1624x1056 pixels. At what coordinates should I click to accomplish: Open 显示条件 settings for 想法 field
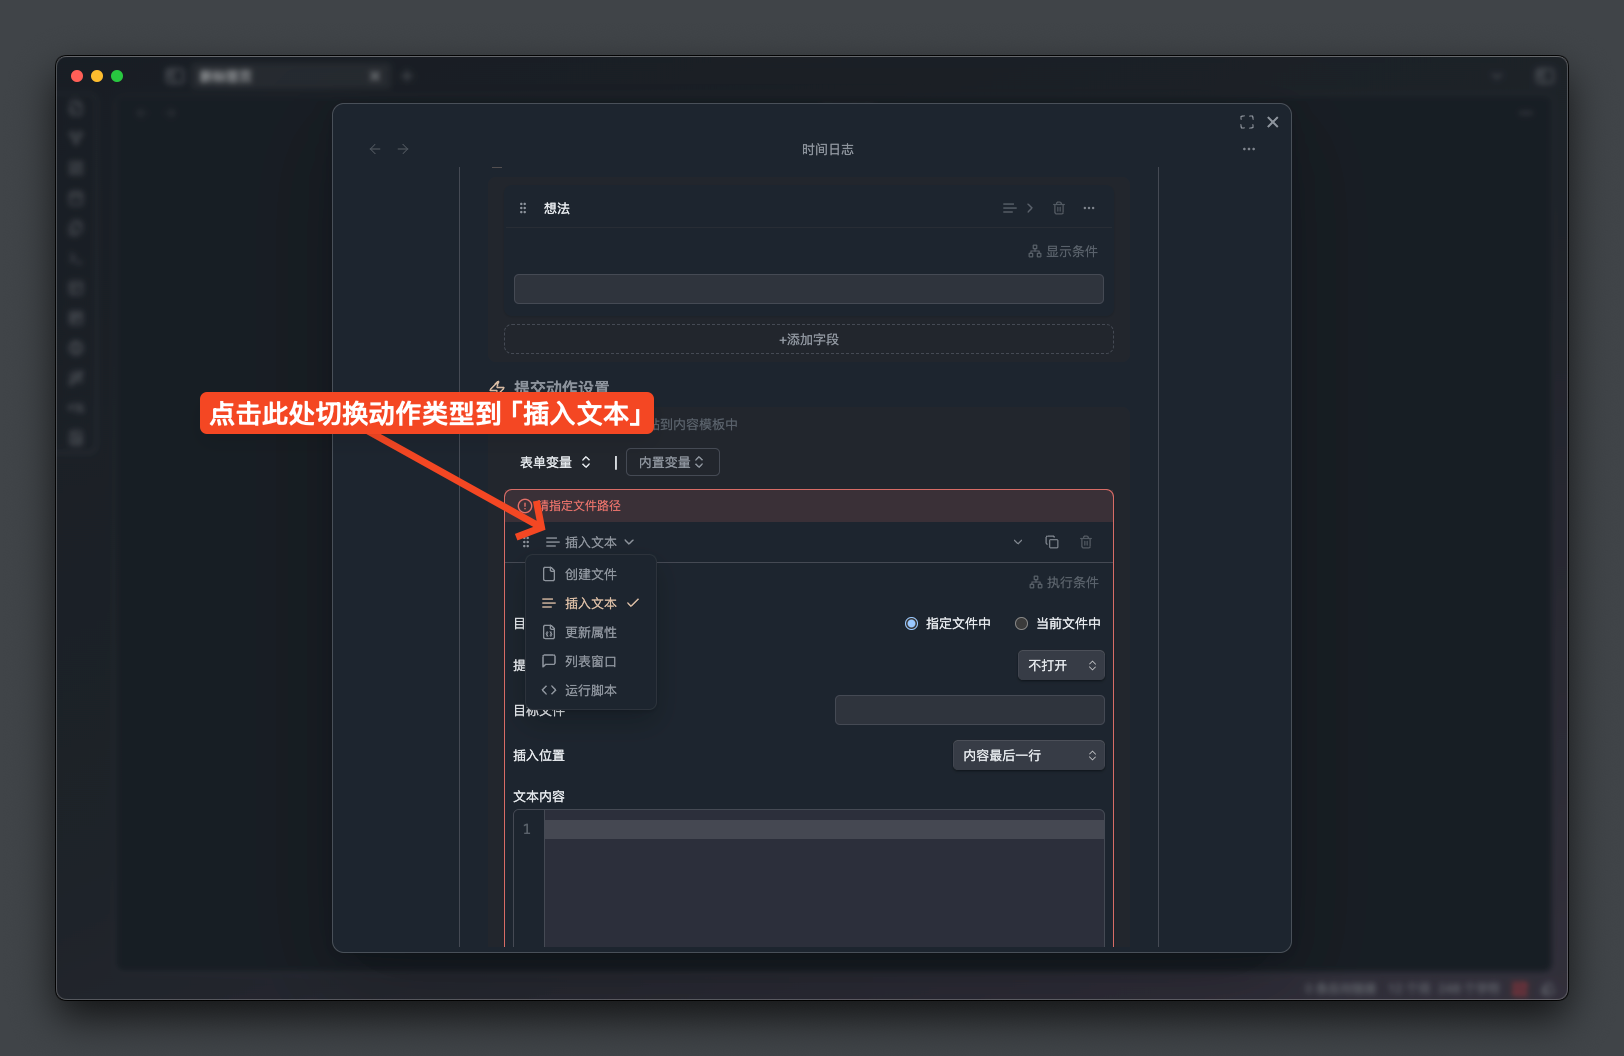pos(1063,251)
